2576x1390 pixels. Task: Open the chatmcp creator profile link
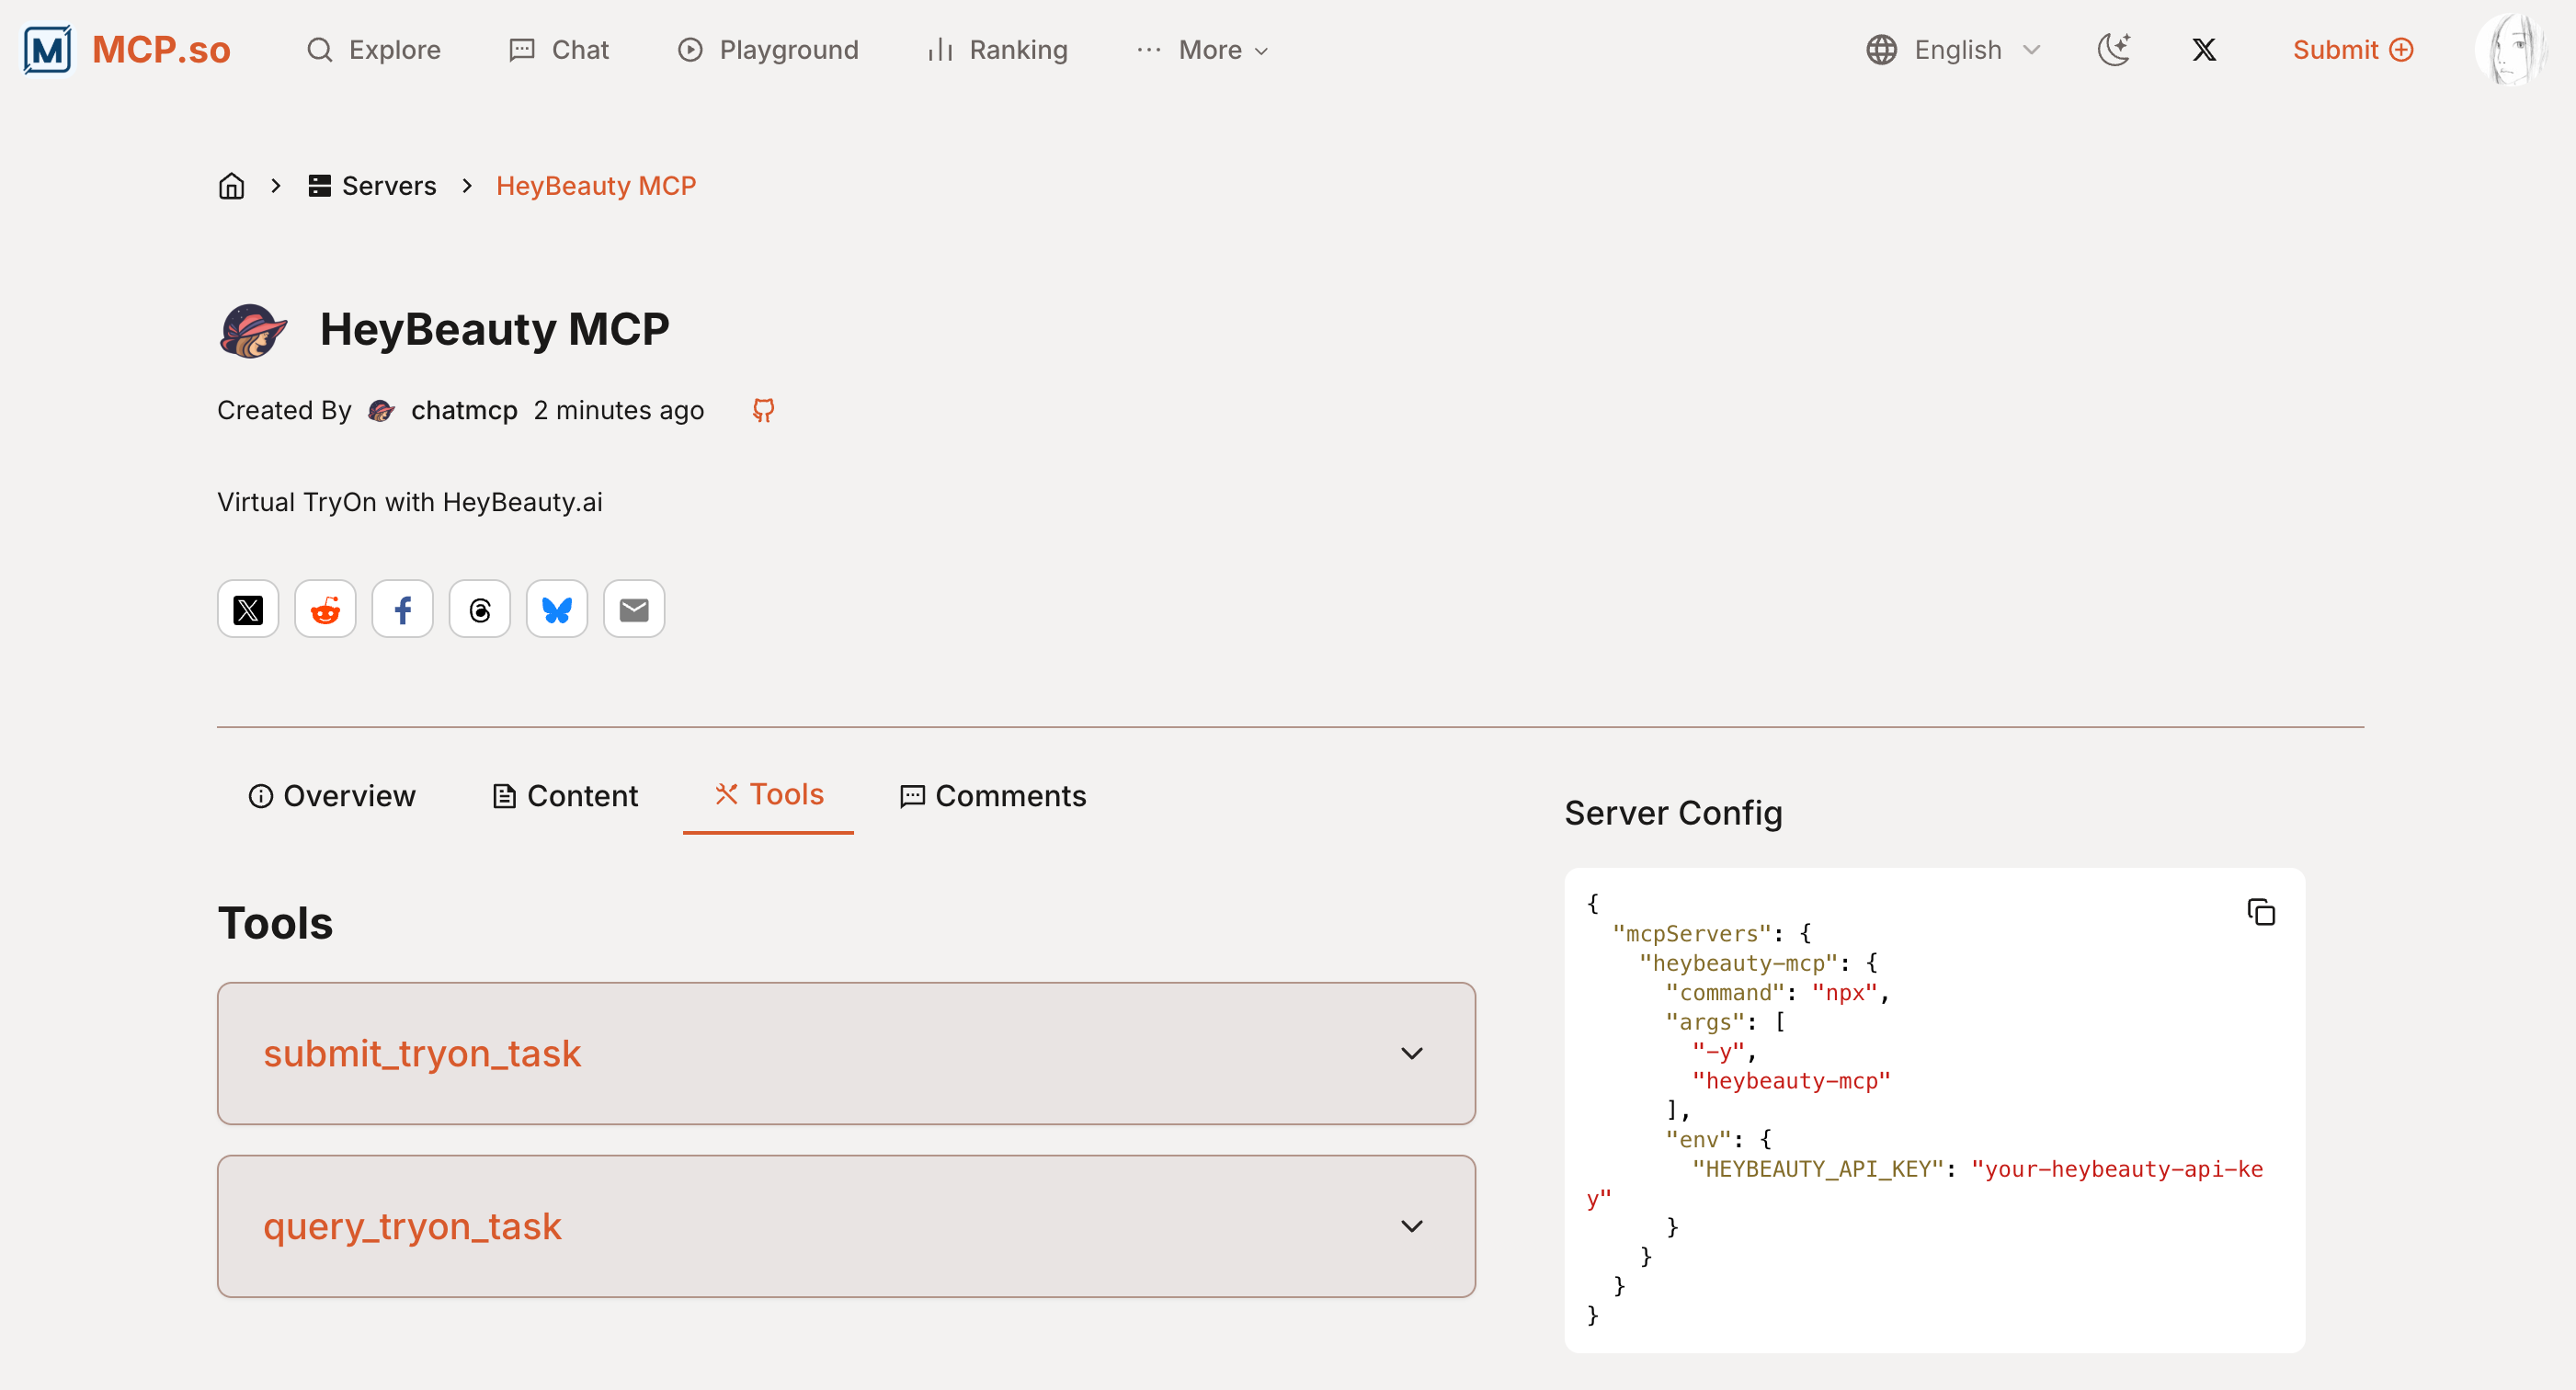pos(463,410)
